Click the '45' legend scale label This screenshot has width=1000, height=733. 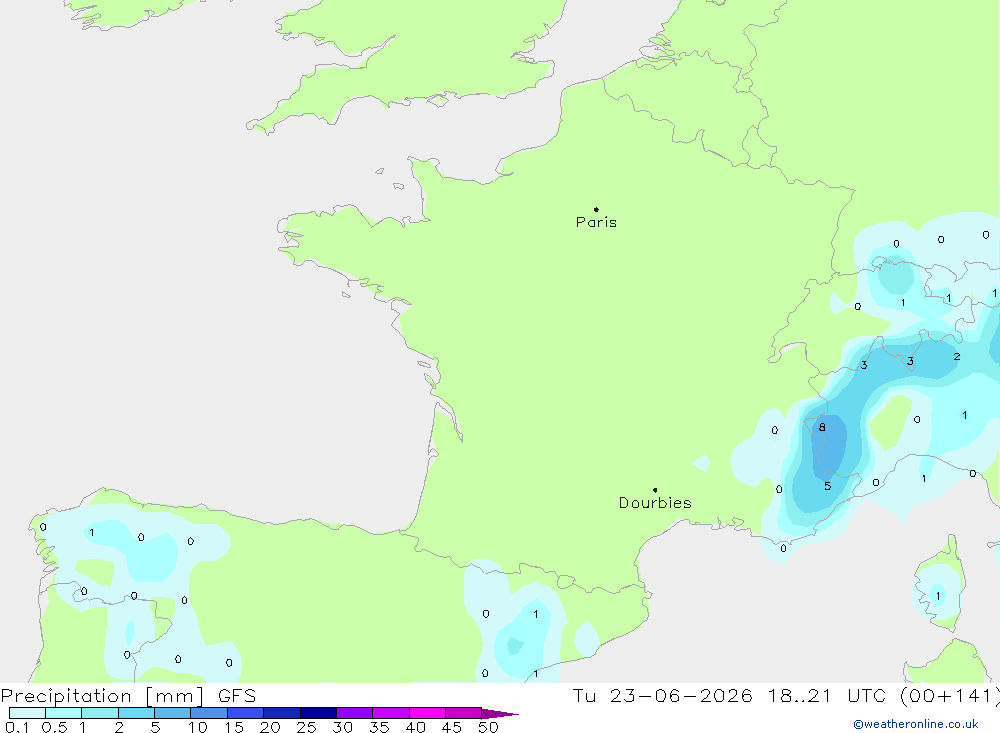click(x=452, y=727)
